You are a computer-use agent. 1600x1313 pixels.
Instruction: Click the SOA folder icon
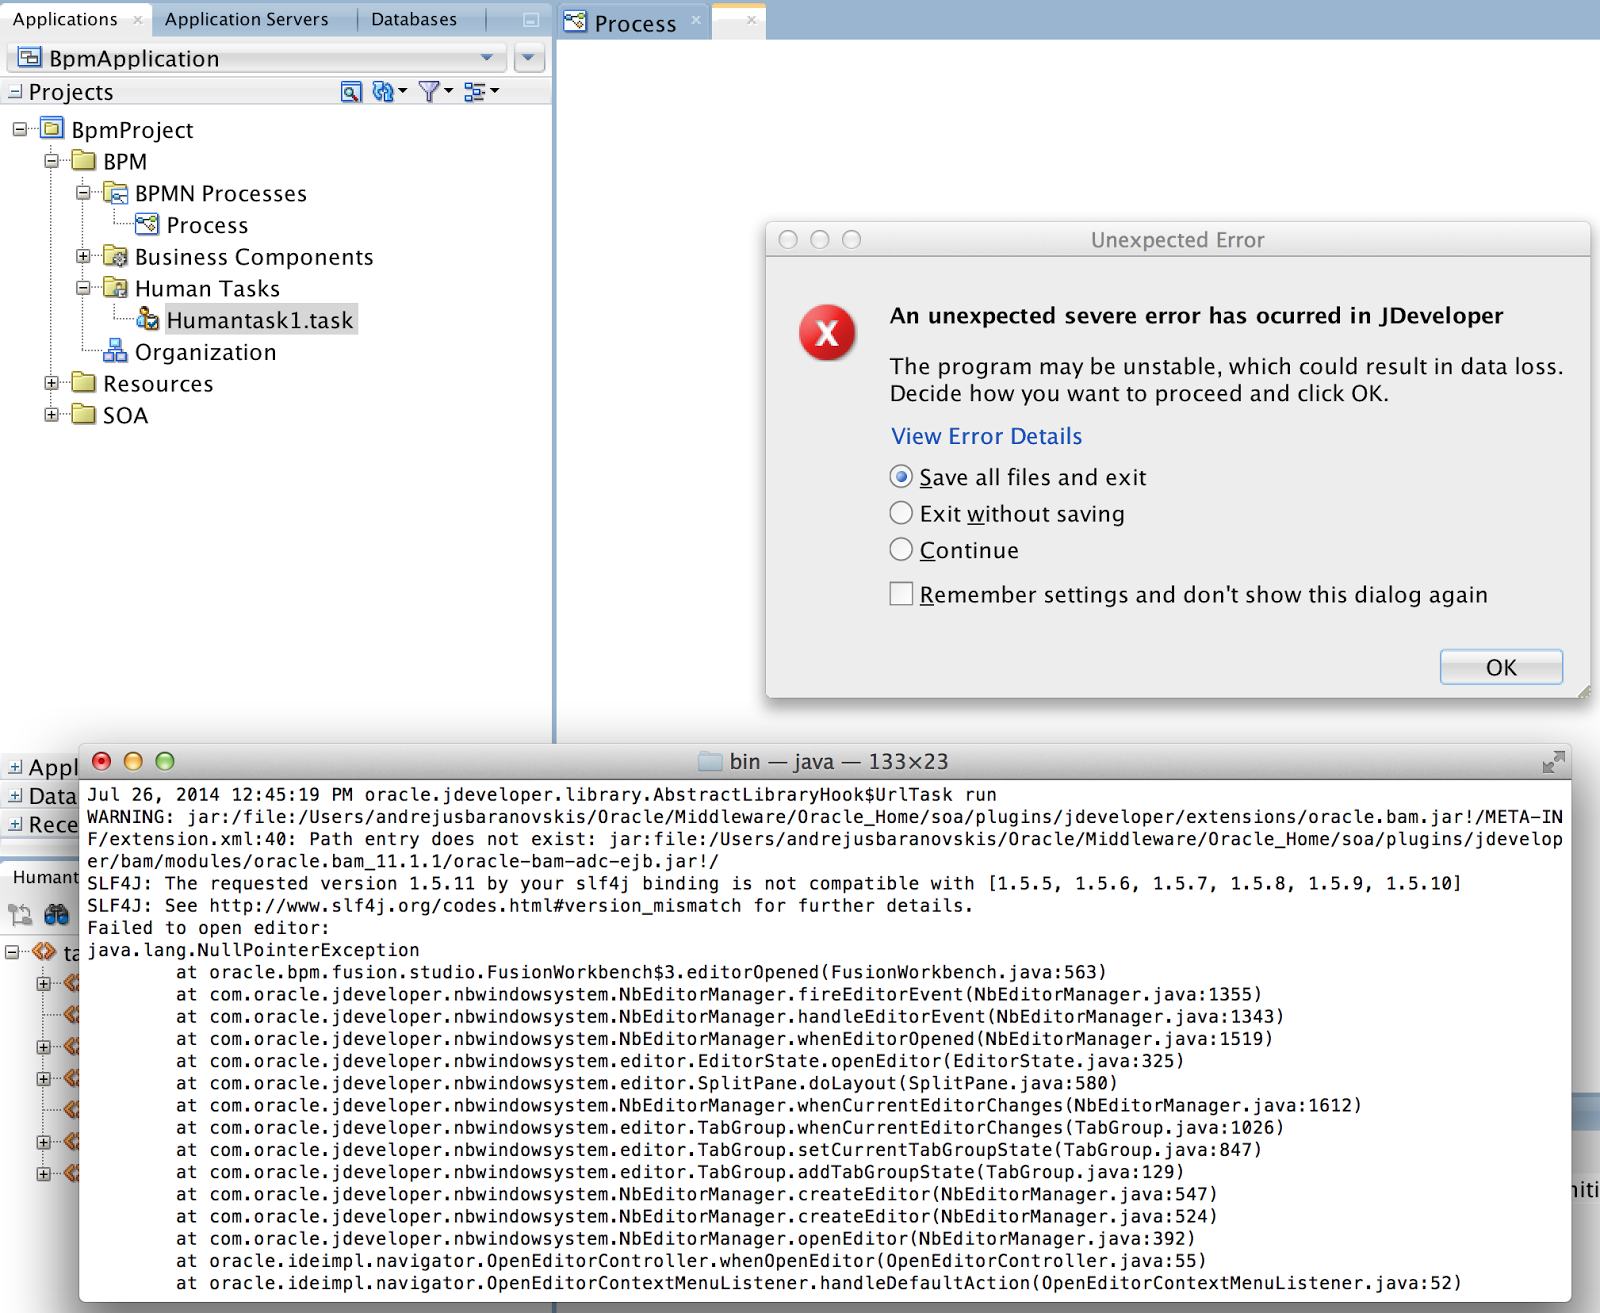84,414
